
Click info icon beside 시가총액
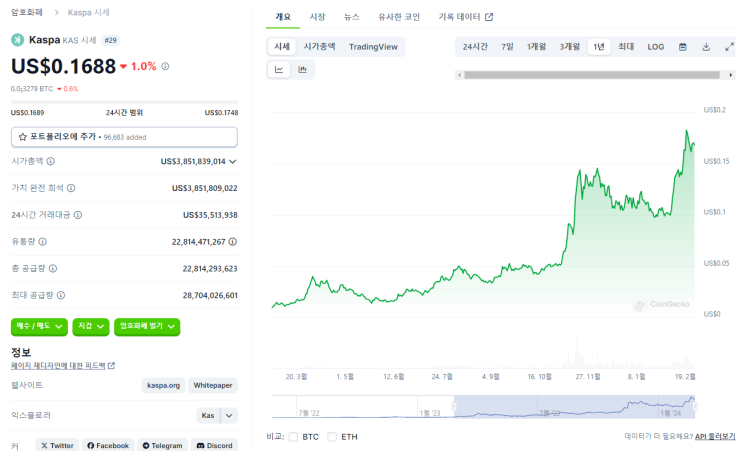pos(51,161)
